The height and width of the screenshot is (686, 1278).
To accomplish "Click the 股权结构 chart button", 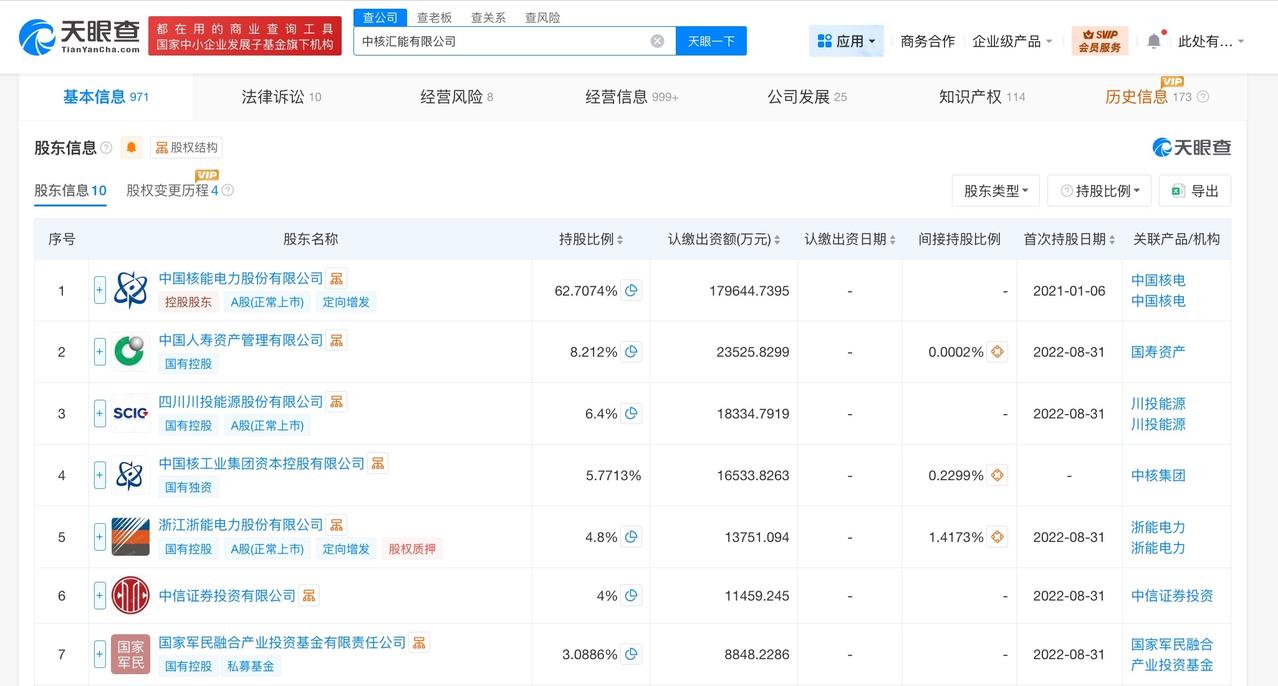I will point(186,148).
